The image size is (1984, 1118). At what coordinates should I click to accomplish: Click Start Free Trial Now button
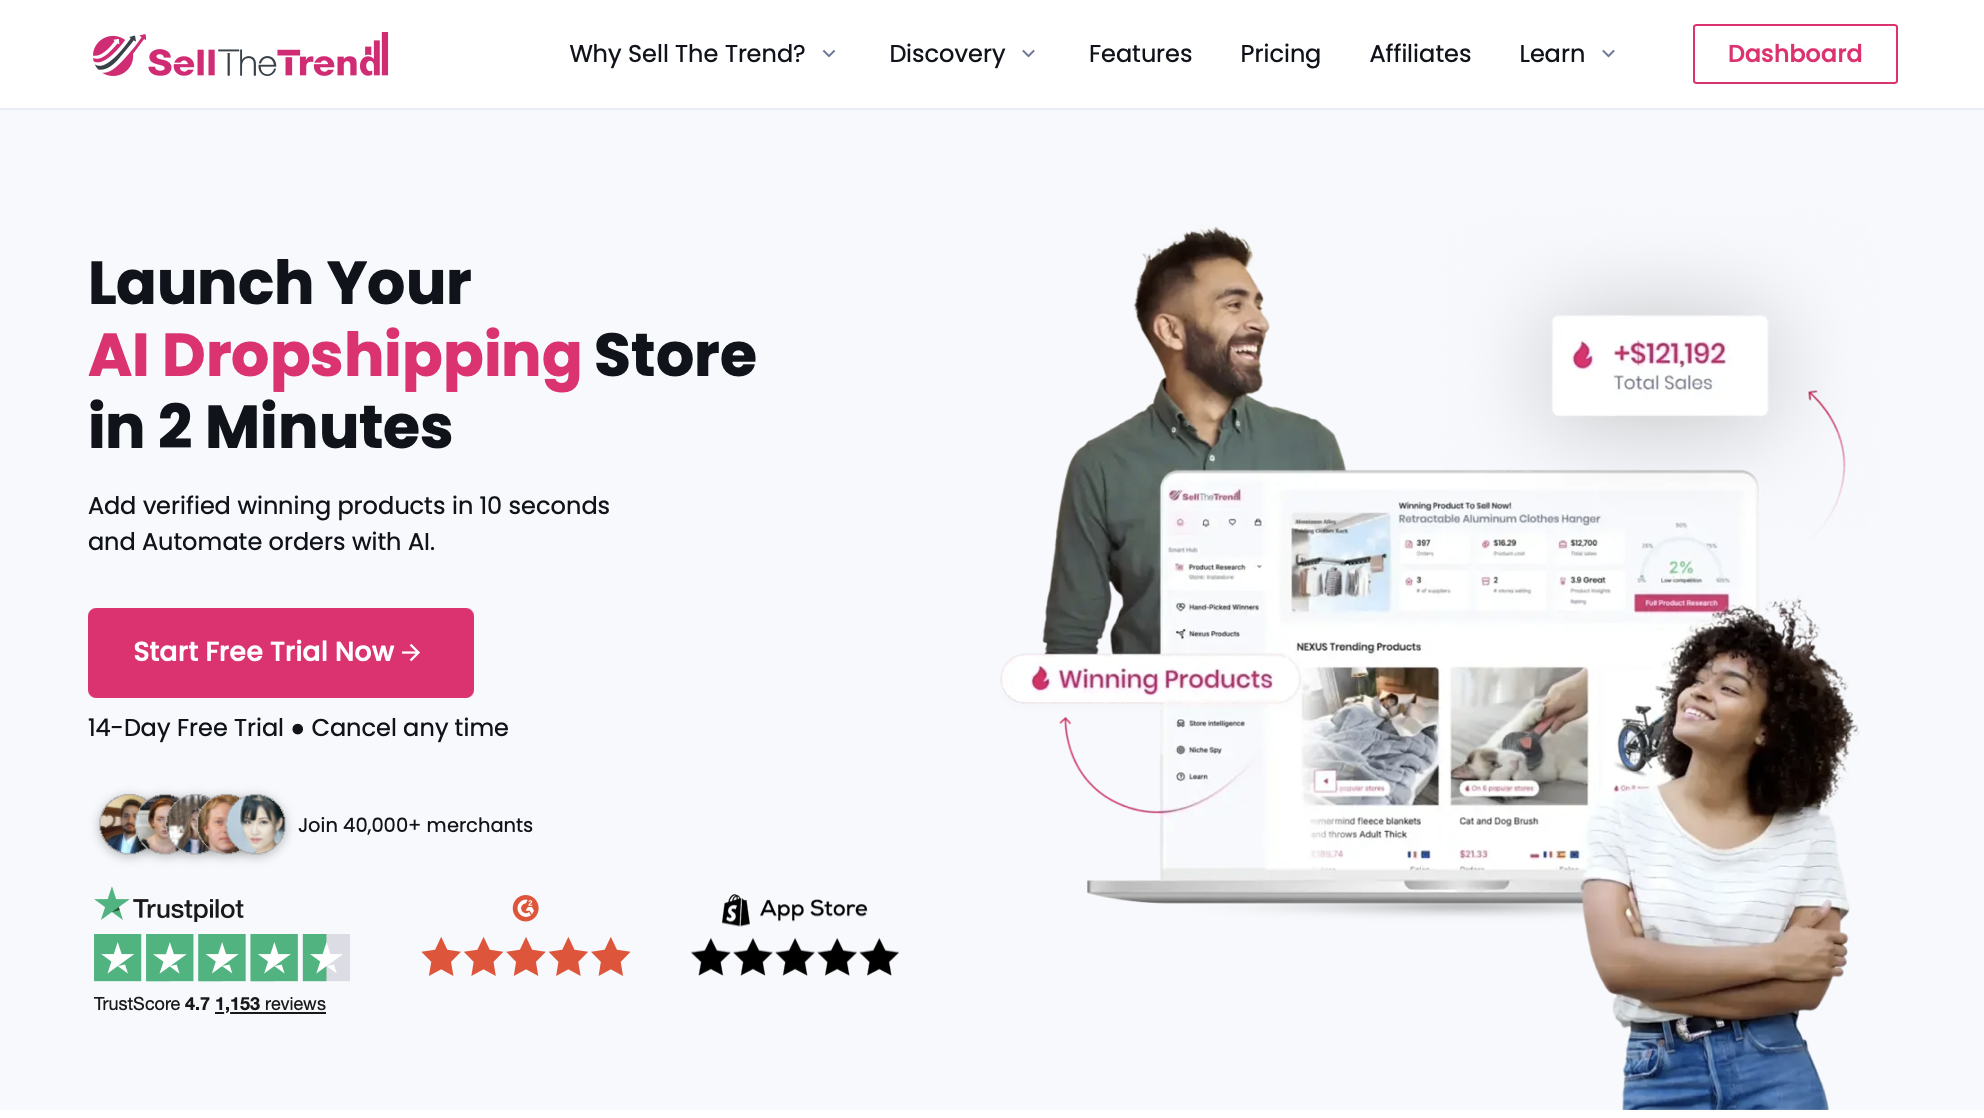point(281,653)
